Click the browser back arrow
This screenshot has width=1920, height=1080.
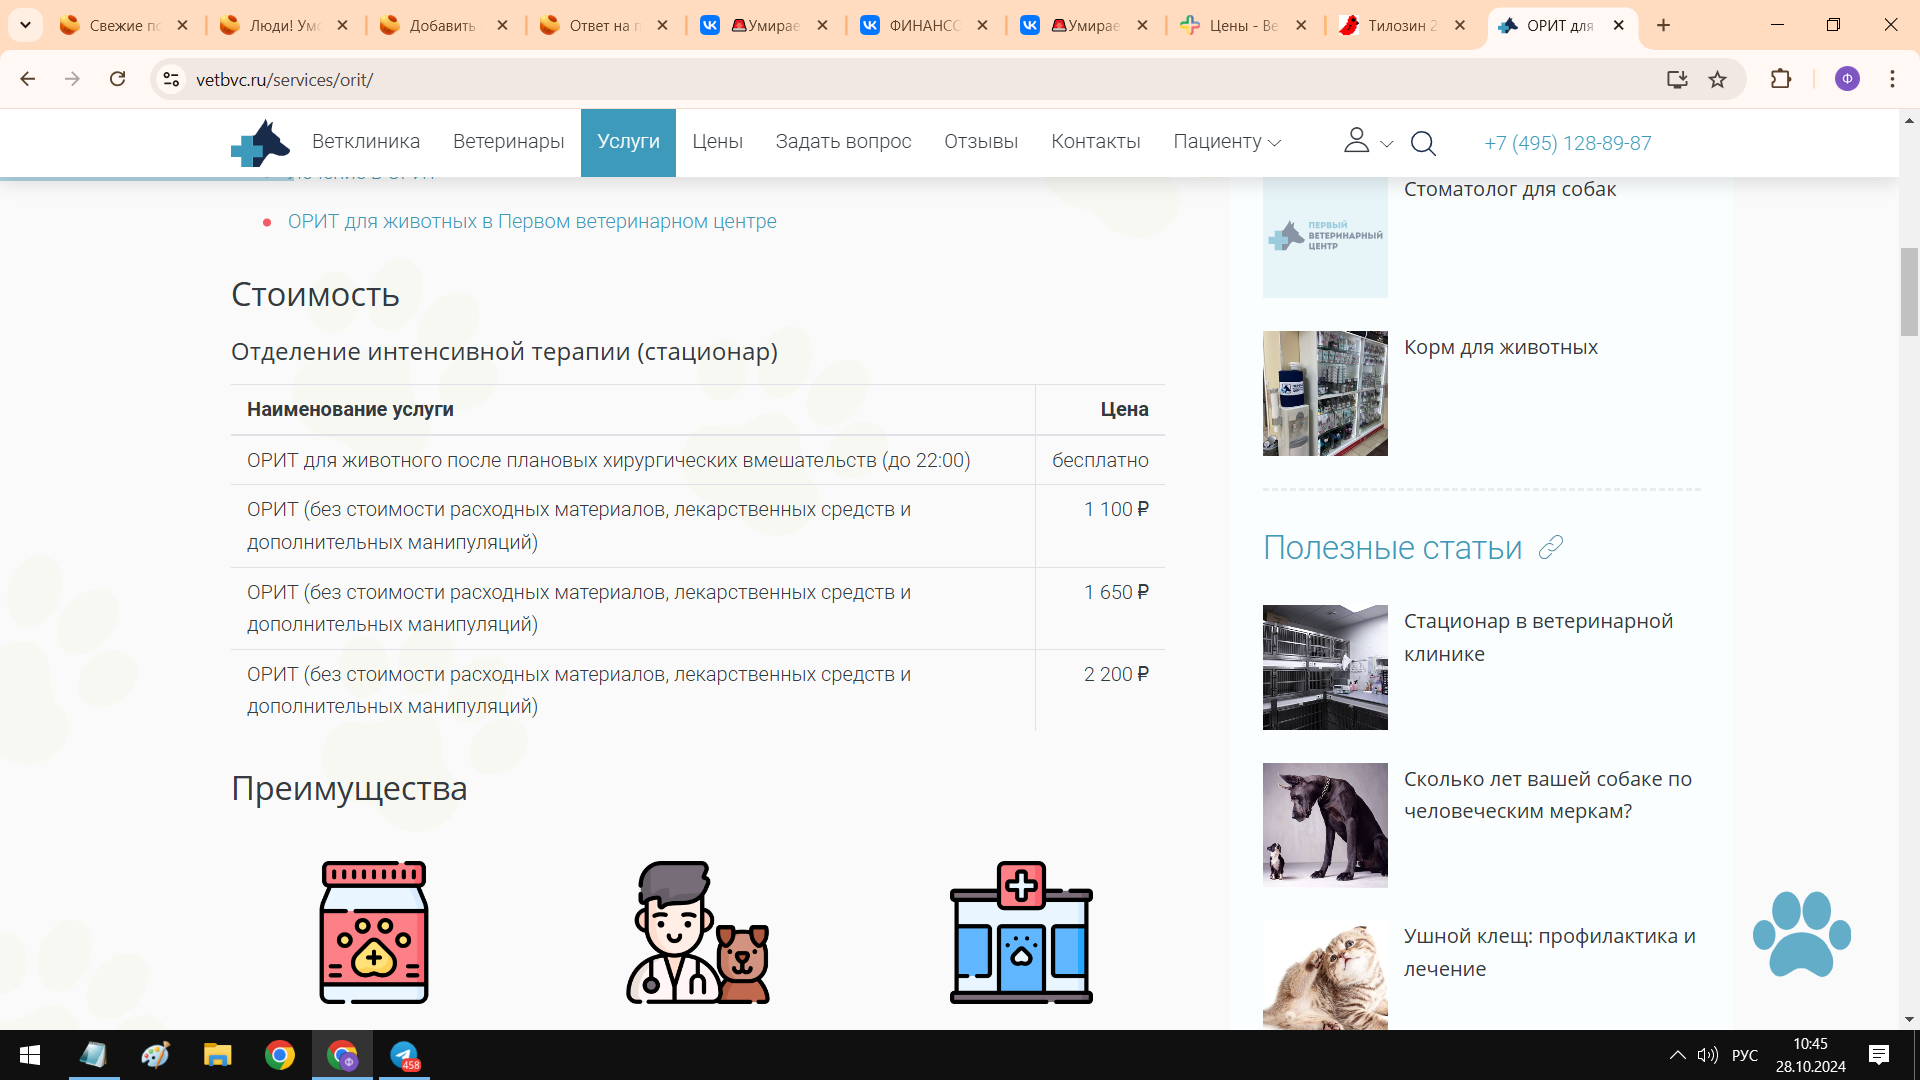pos(28,79)
